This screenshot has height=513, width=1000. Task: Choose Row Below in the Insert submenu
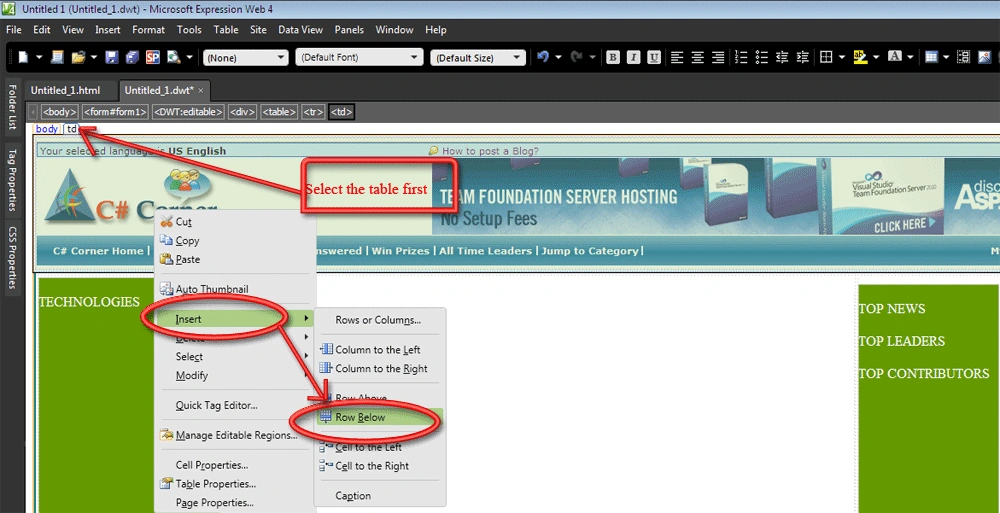[x=379, y=417]
